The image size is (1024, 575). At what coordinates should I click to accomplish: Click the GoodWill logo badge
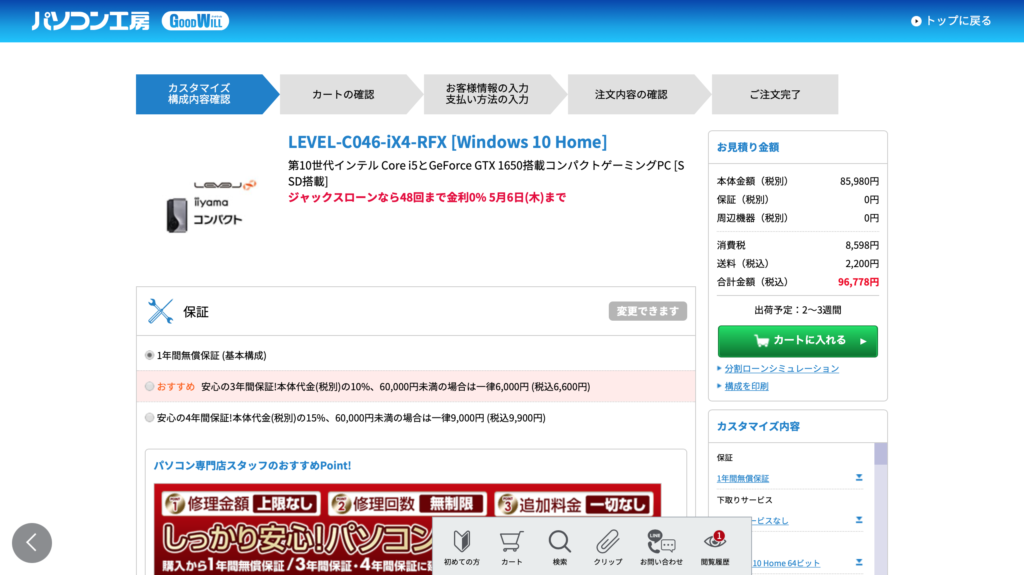195,21
